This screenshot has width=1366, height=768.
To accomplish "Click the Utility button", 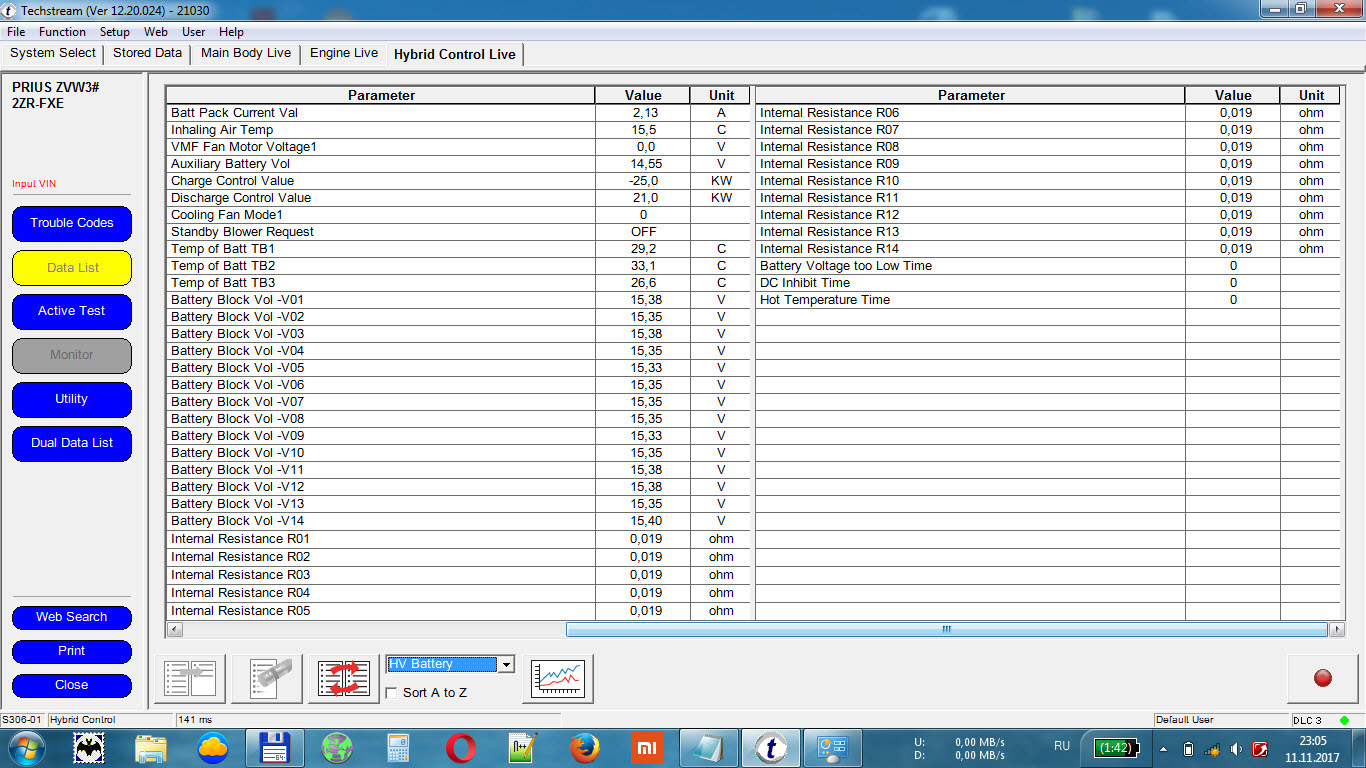I will 72,399.
